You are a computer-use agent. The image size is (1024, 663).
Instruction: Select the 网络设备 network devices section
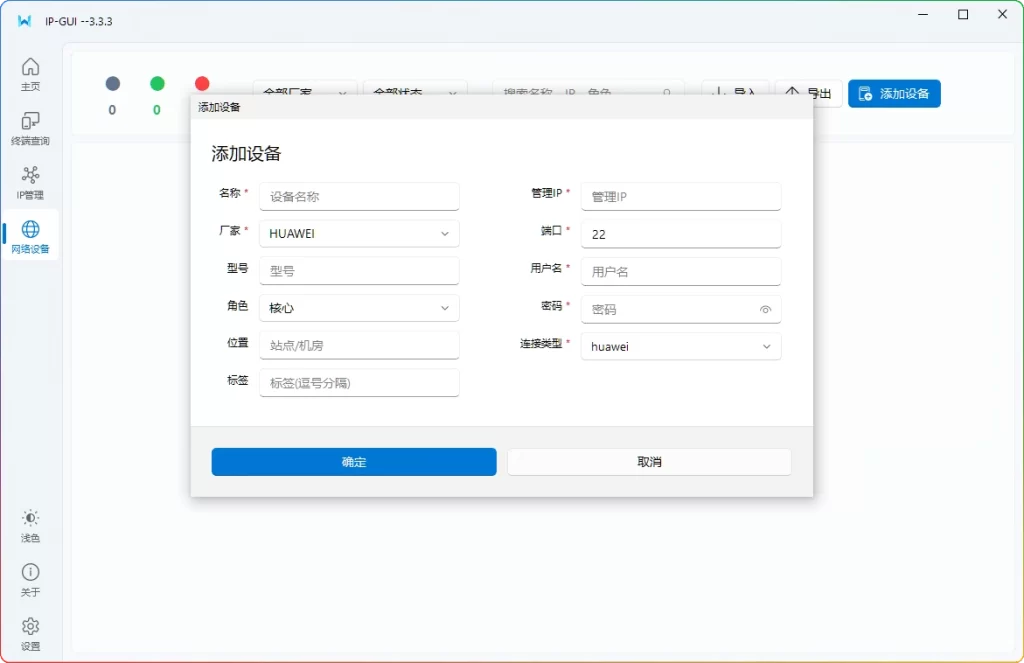click(30, 236)
